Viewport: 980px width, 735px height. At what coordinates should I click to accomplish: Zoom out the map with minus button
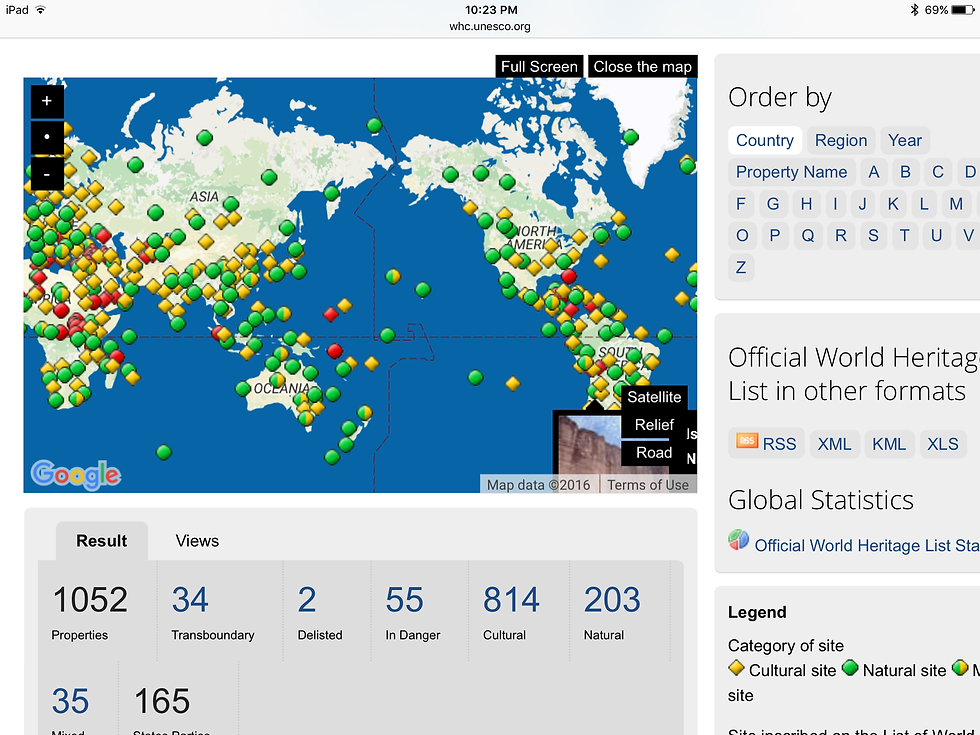[47, 174]
